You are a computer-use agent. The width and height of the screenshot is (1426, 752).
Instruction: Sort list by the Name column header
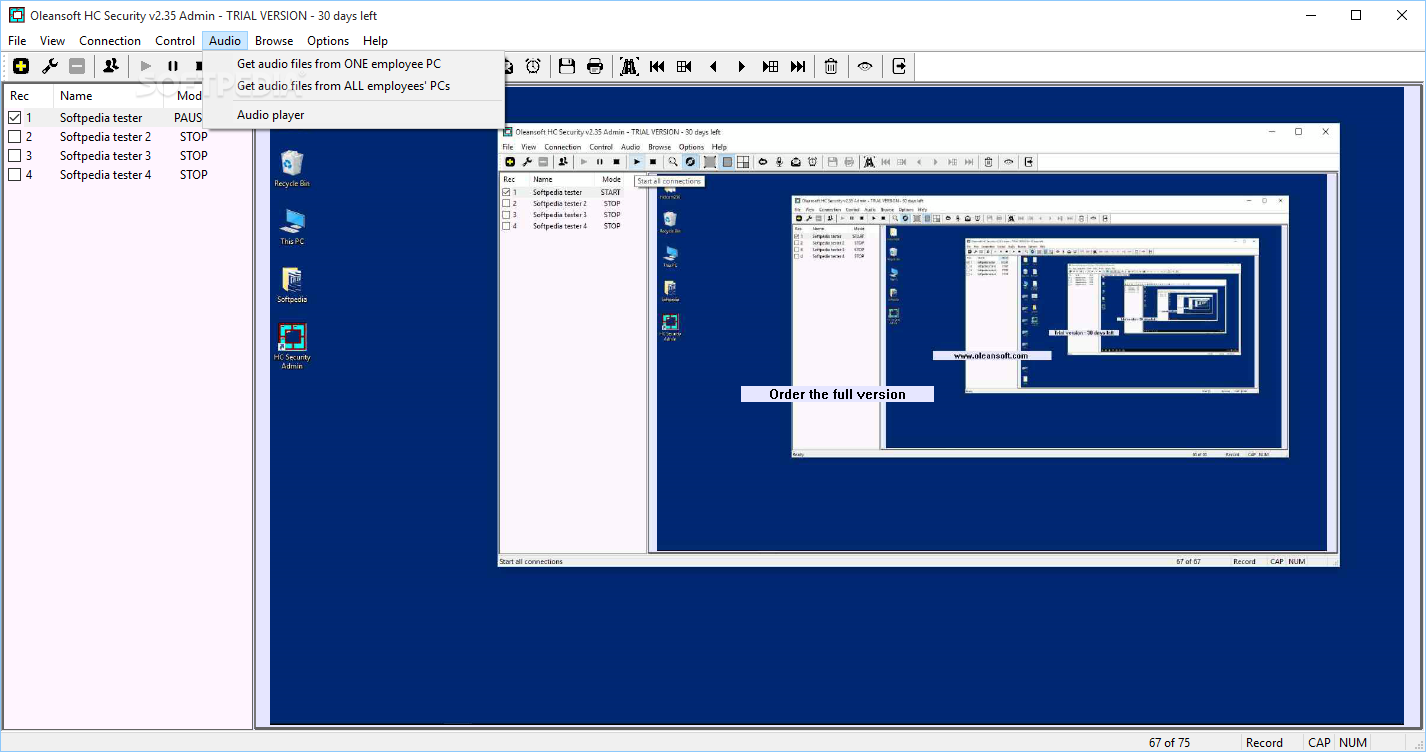tap(76, 96)
